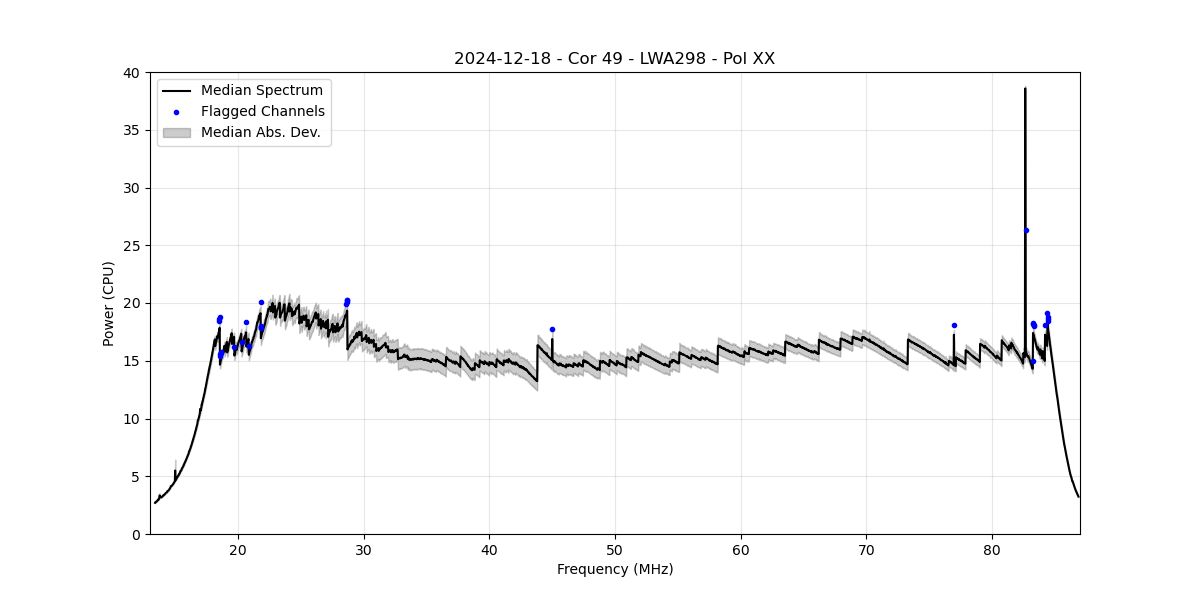Viewport: 1200px width, 600px height.
Task: Click the y-axis tick label 25
Action: pos(131,246)
